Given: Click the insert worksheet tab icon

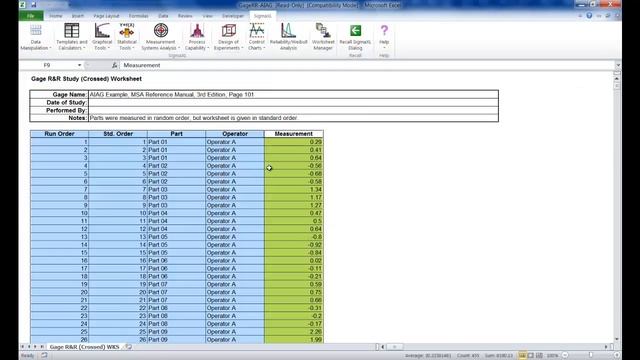Looking at the screenshot, I should 129,347.
